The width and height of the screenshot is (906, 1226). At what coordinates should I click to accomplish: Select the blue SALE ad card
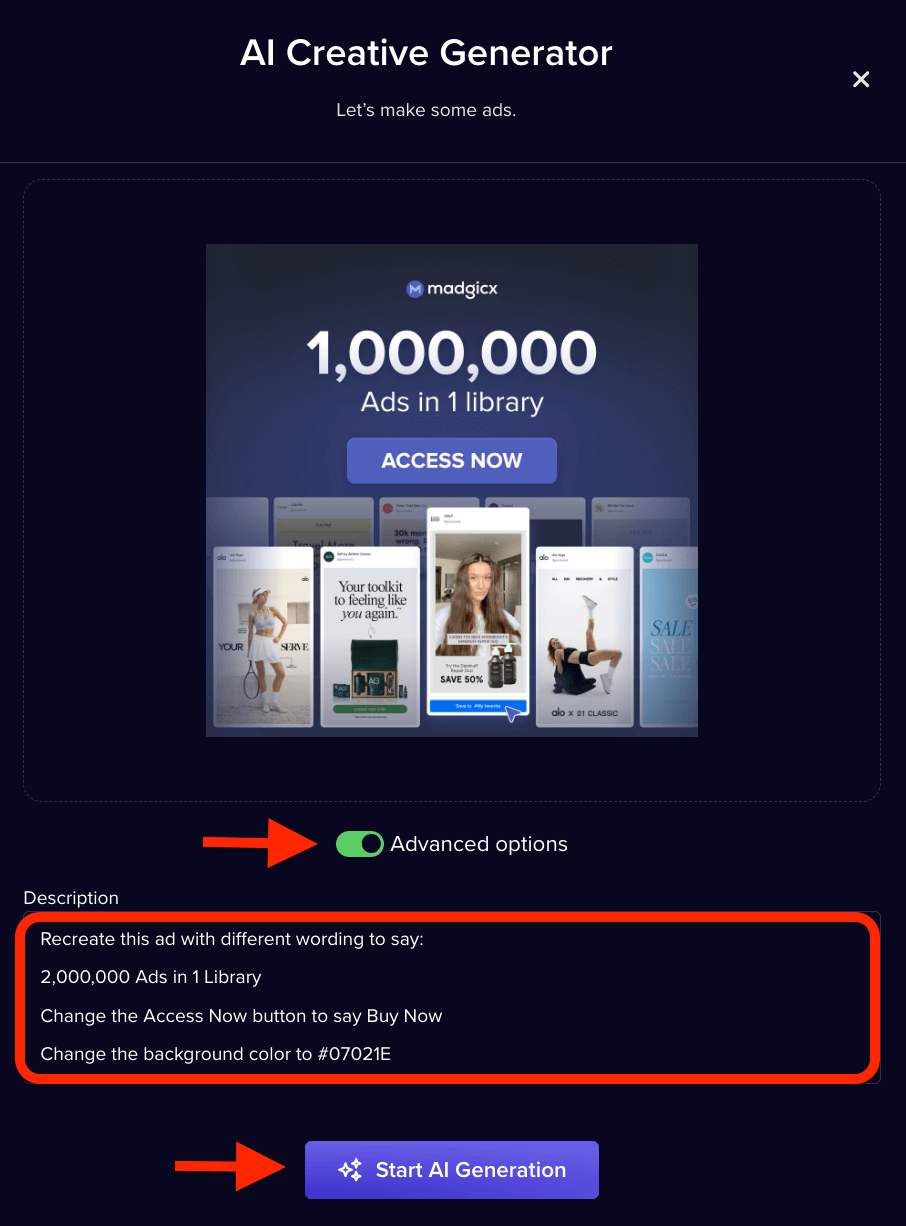[x=668, y=637]
